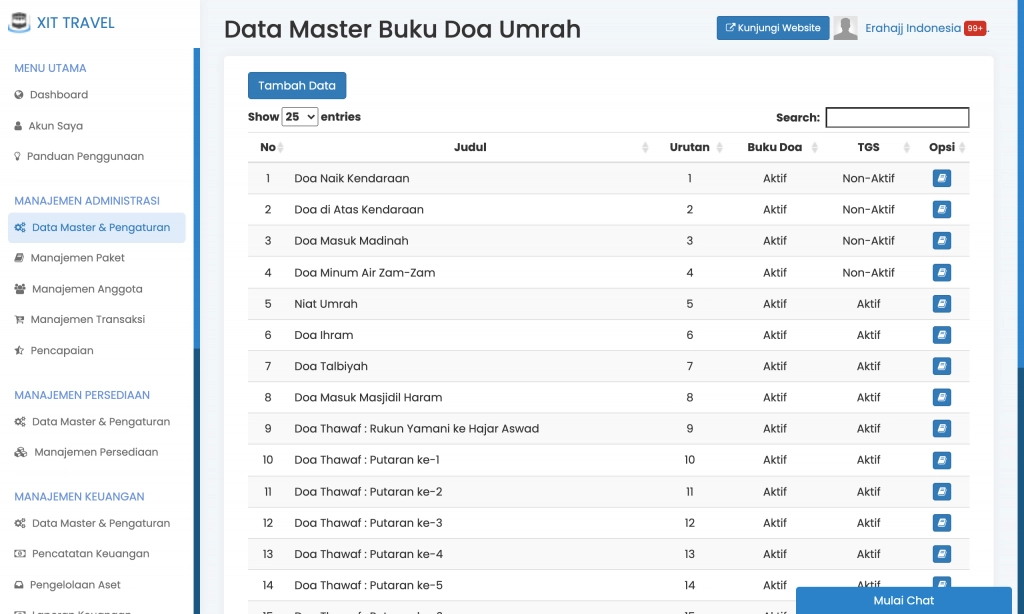1024x614 pixels.
Task: Click the Mulai Chat button
Action: 903,600
